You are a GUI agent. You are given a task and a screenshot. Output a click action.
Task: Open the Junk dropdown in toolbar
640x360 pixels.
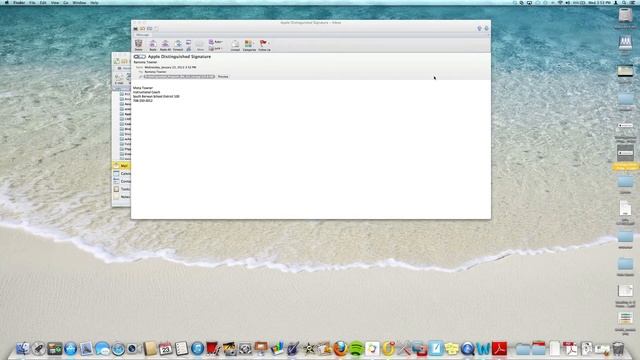(x=216, y=49)
